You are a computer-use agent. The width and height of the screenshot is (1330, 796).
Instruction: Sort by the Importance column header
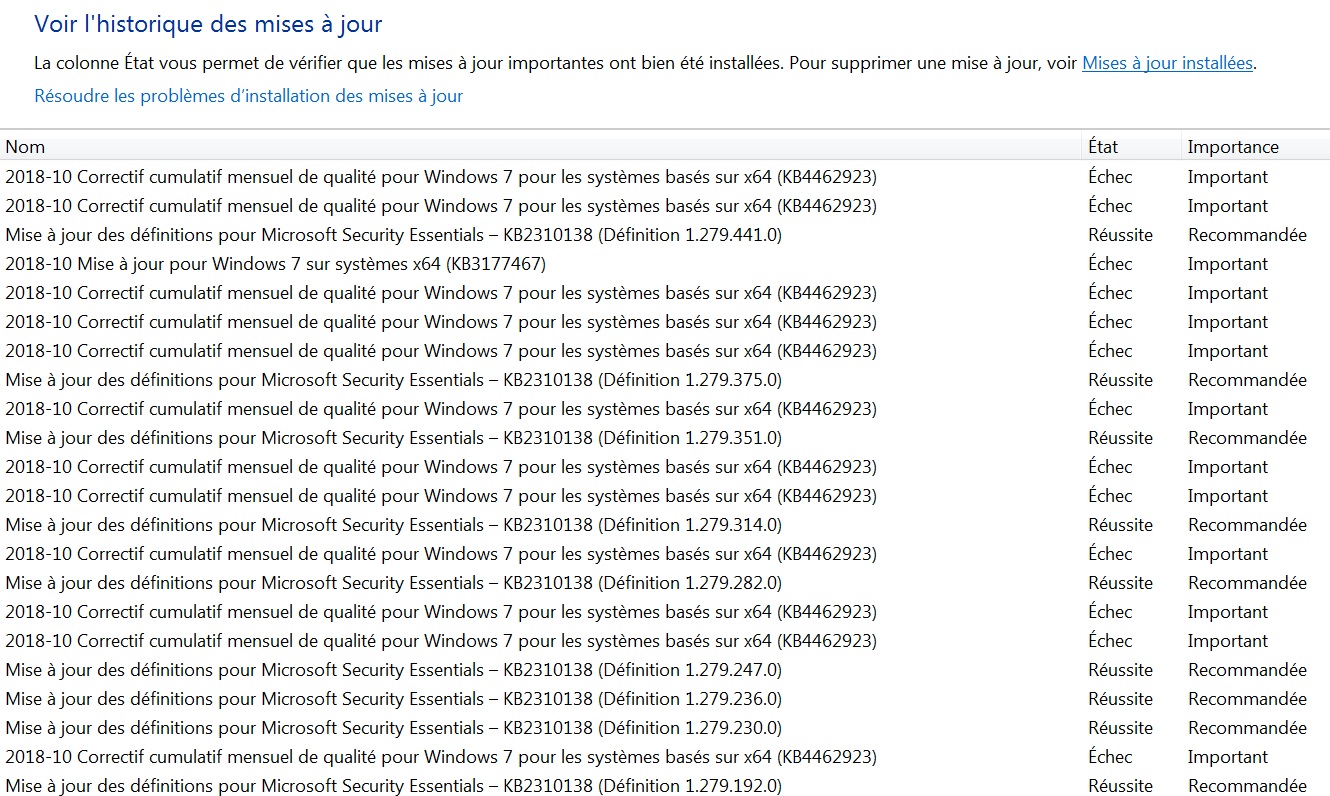pos(1256,147)
